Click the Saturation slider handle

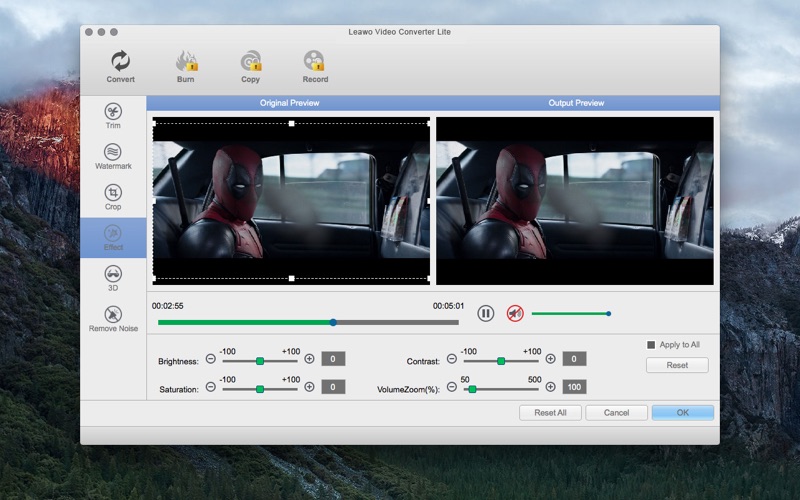click(x=260, y=389)
